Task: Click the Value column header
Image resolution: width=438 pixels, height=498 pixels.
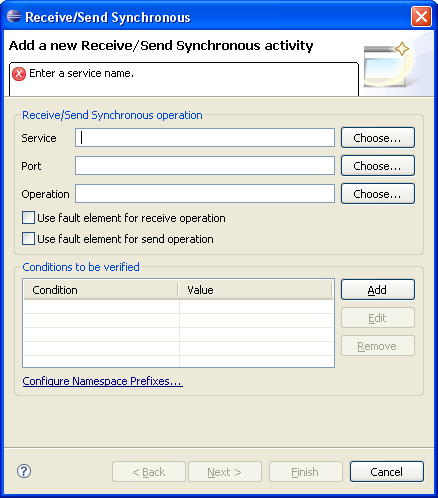Action: click(x=255, y=290)
